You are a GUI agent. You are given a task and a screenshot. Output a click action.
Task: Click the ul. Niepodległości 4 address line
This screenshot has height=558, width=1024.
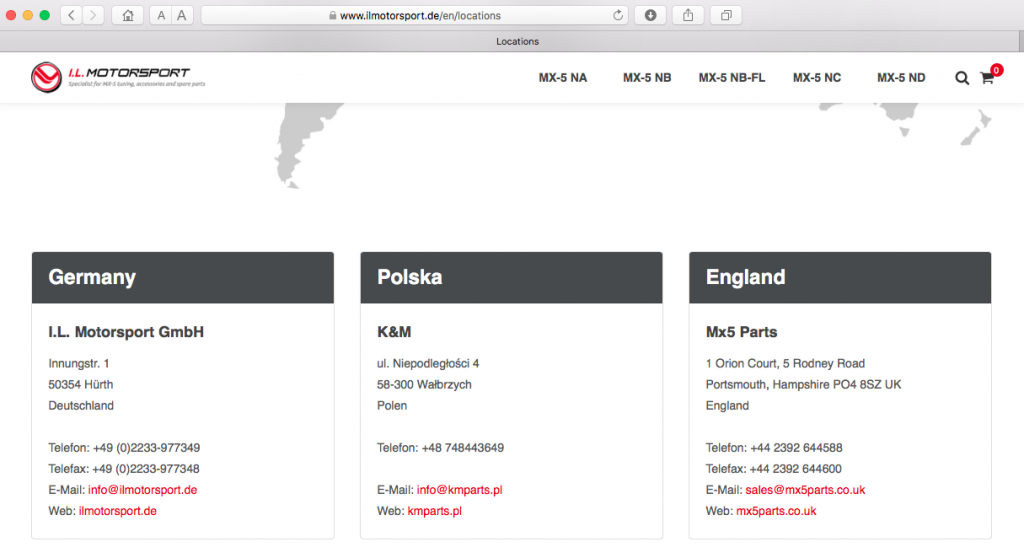coord(428,363)
